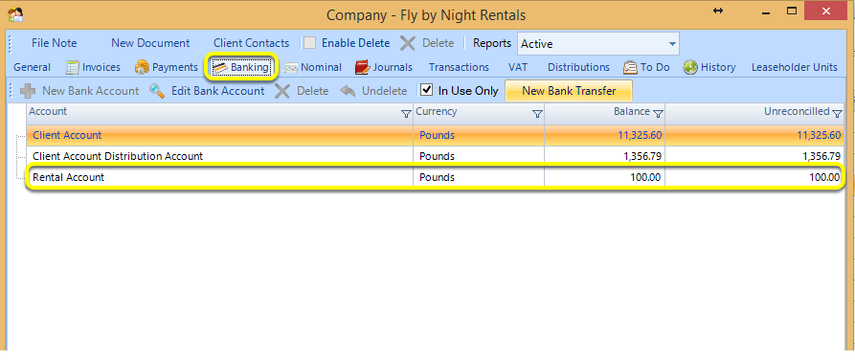
Task: Click the Client Account Unreconcilled 11,325.60 cell
Action: (x=755, y=135)
